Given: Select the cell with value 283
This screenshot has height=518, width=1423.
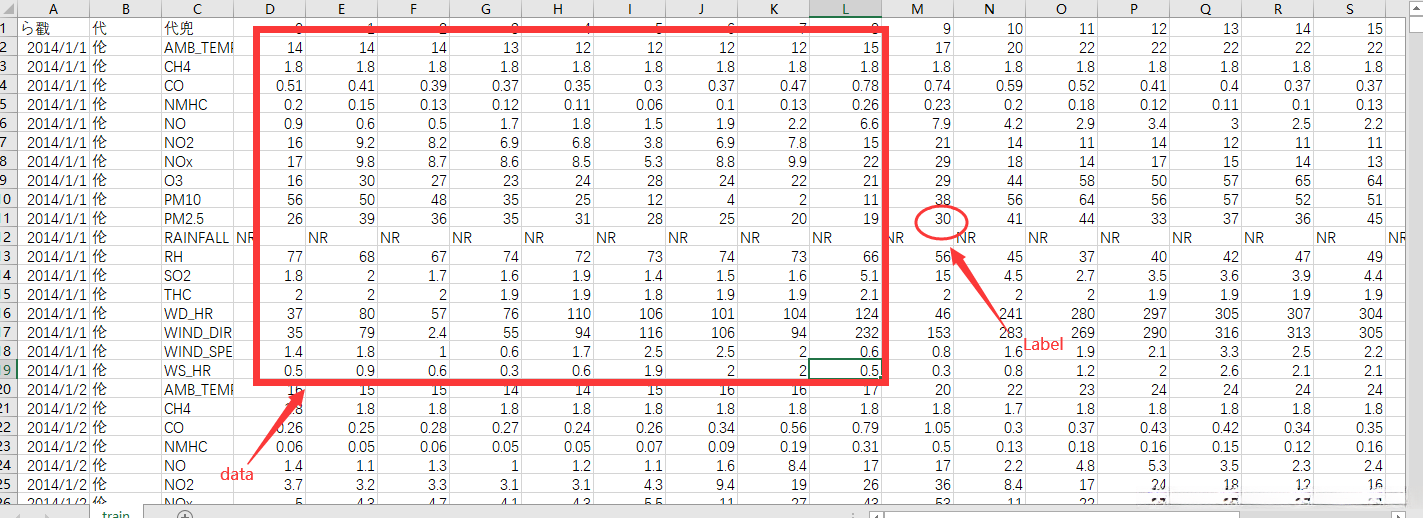Looking at the screenshot, I should 989,332.
